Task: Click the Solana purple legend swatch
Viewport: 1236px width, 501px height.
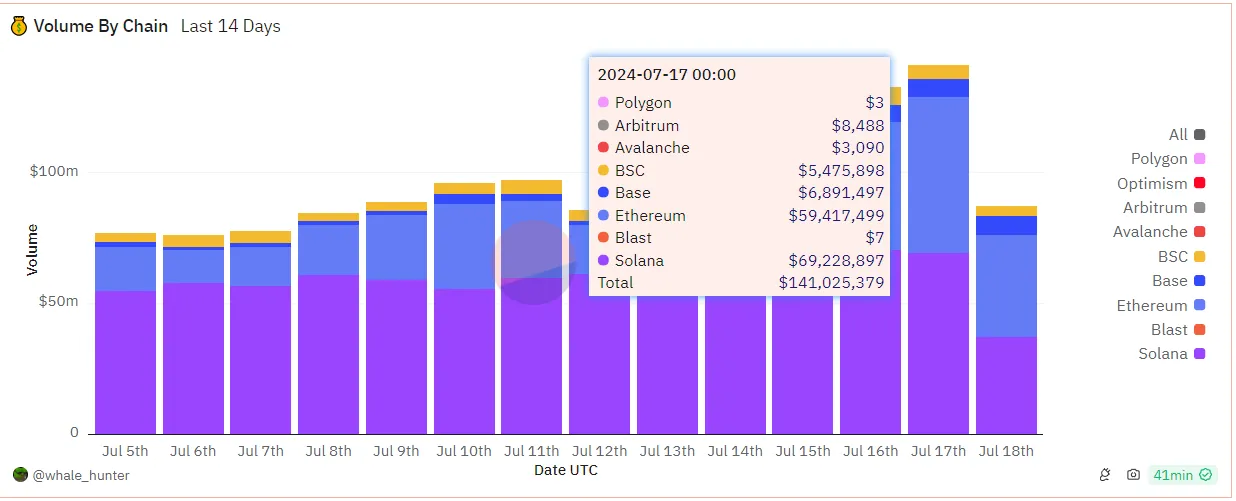Action: tap(1199, 354)
